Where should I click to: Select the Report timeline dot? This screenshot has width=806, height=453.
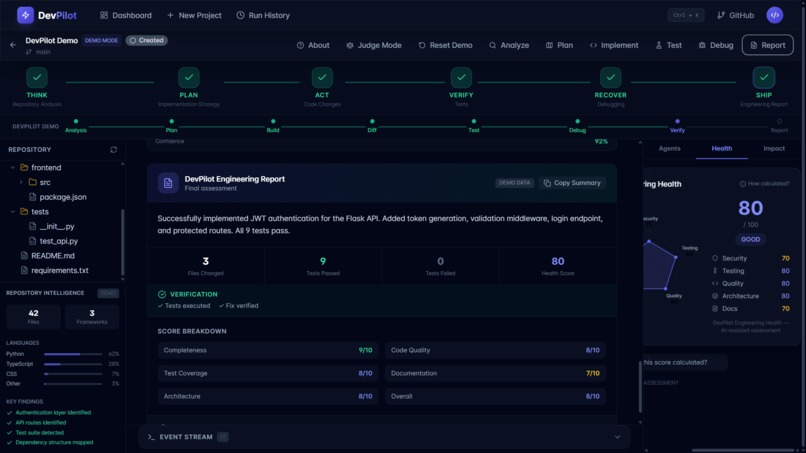[779, 122]
